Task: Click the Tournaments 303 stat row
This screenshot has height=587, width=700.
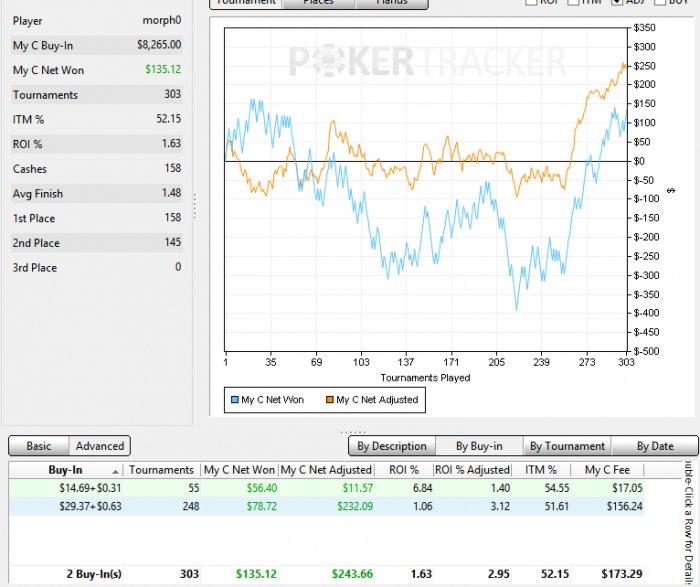Action: coord(97,95)
